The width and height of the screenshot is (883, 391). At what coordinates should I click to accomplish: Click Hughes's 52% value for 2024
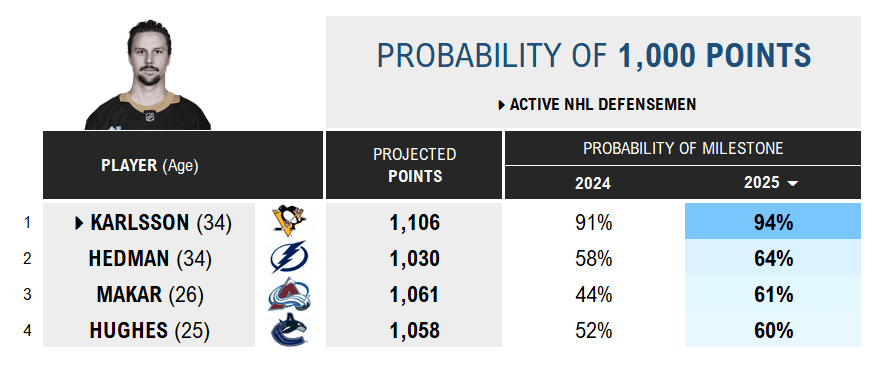pyautogui.click(x=594, y=331)
